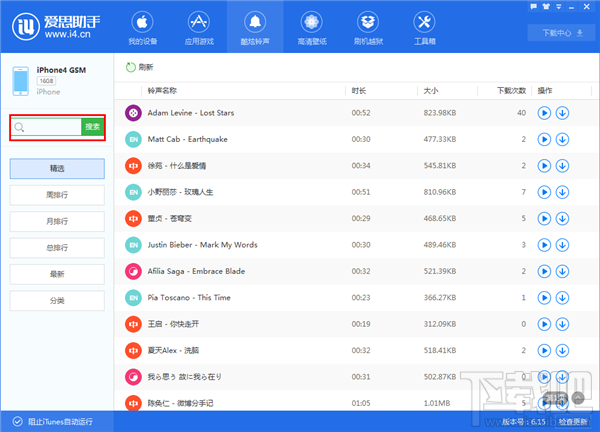Sort ringtones by the 时长 duration column
The width and height of the screenshot is (600, 432).
(x=359, y=90)
